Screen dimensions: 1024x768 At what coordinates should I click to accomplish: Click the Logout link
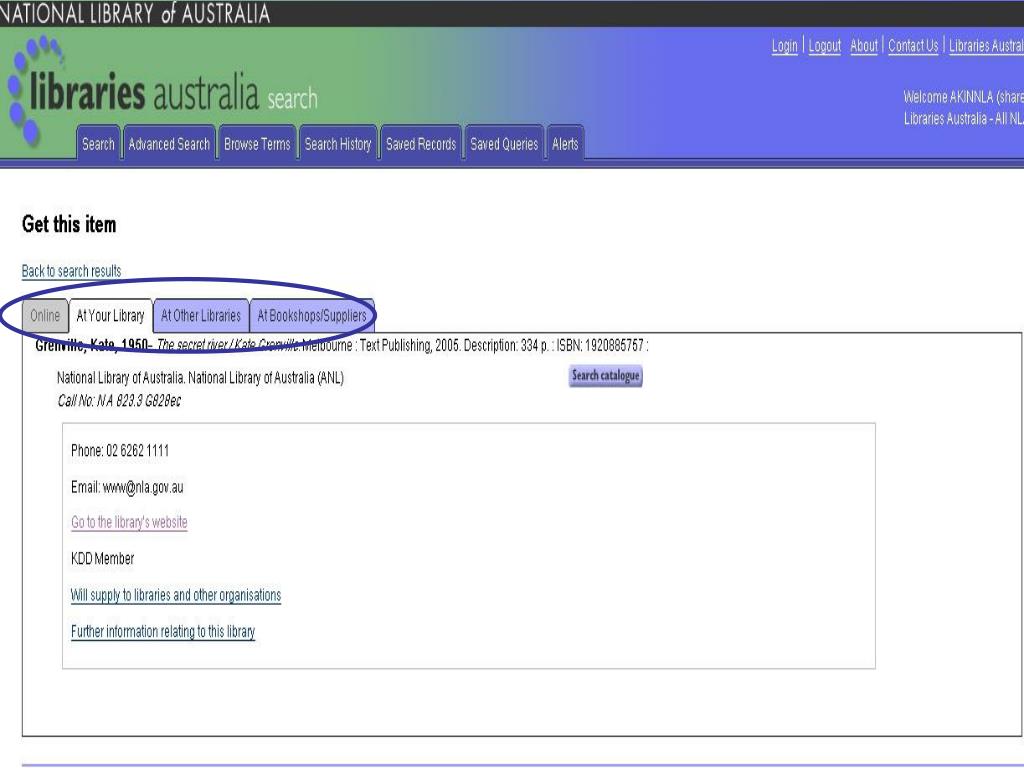825,46
